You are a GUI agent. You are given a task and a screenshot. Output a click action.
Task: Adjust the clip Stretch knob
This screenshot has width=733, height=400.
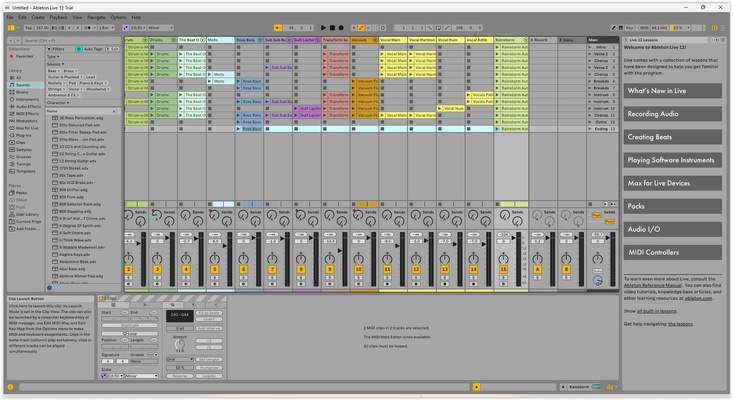click(180, 344)
